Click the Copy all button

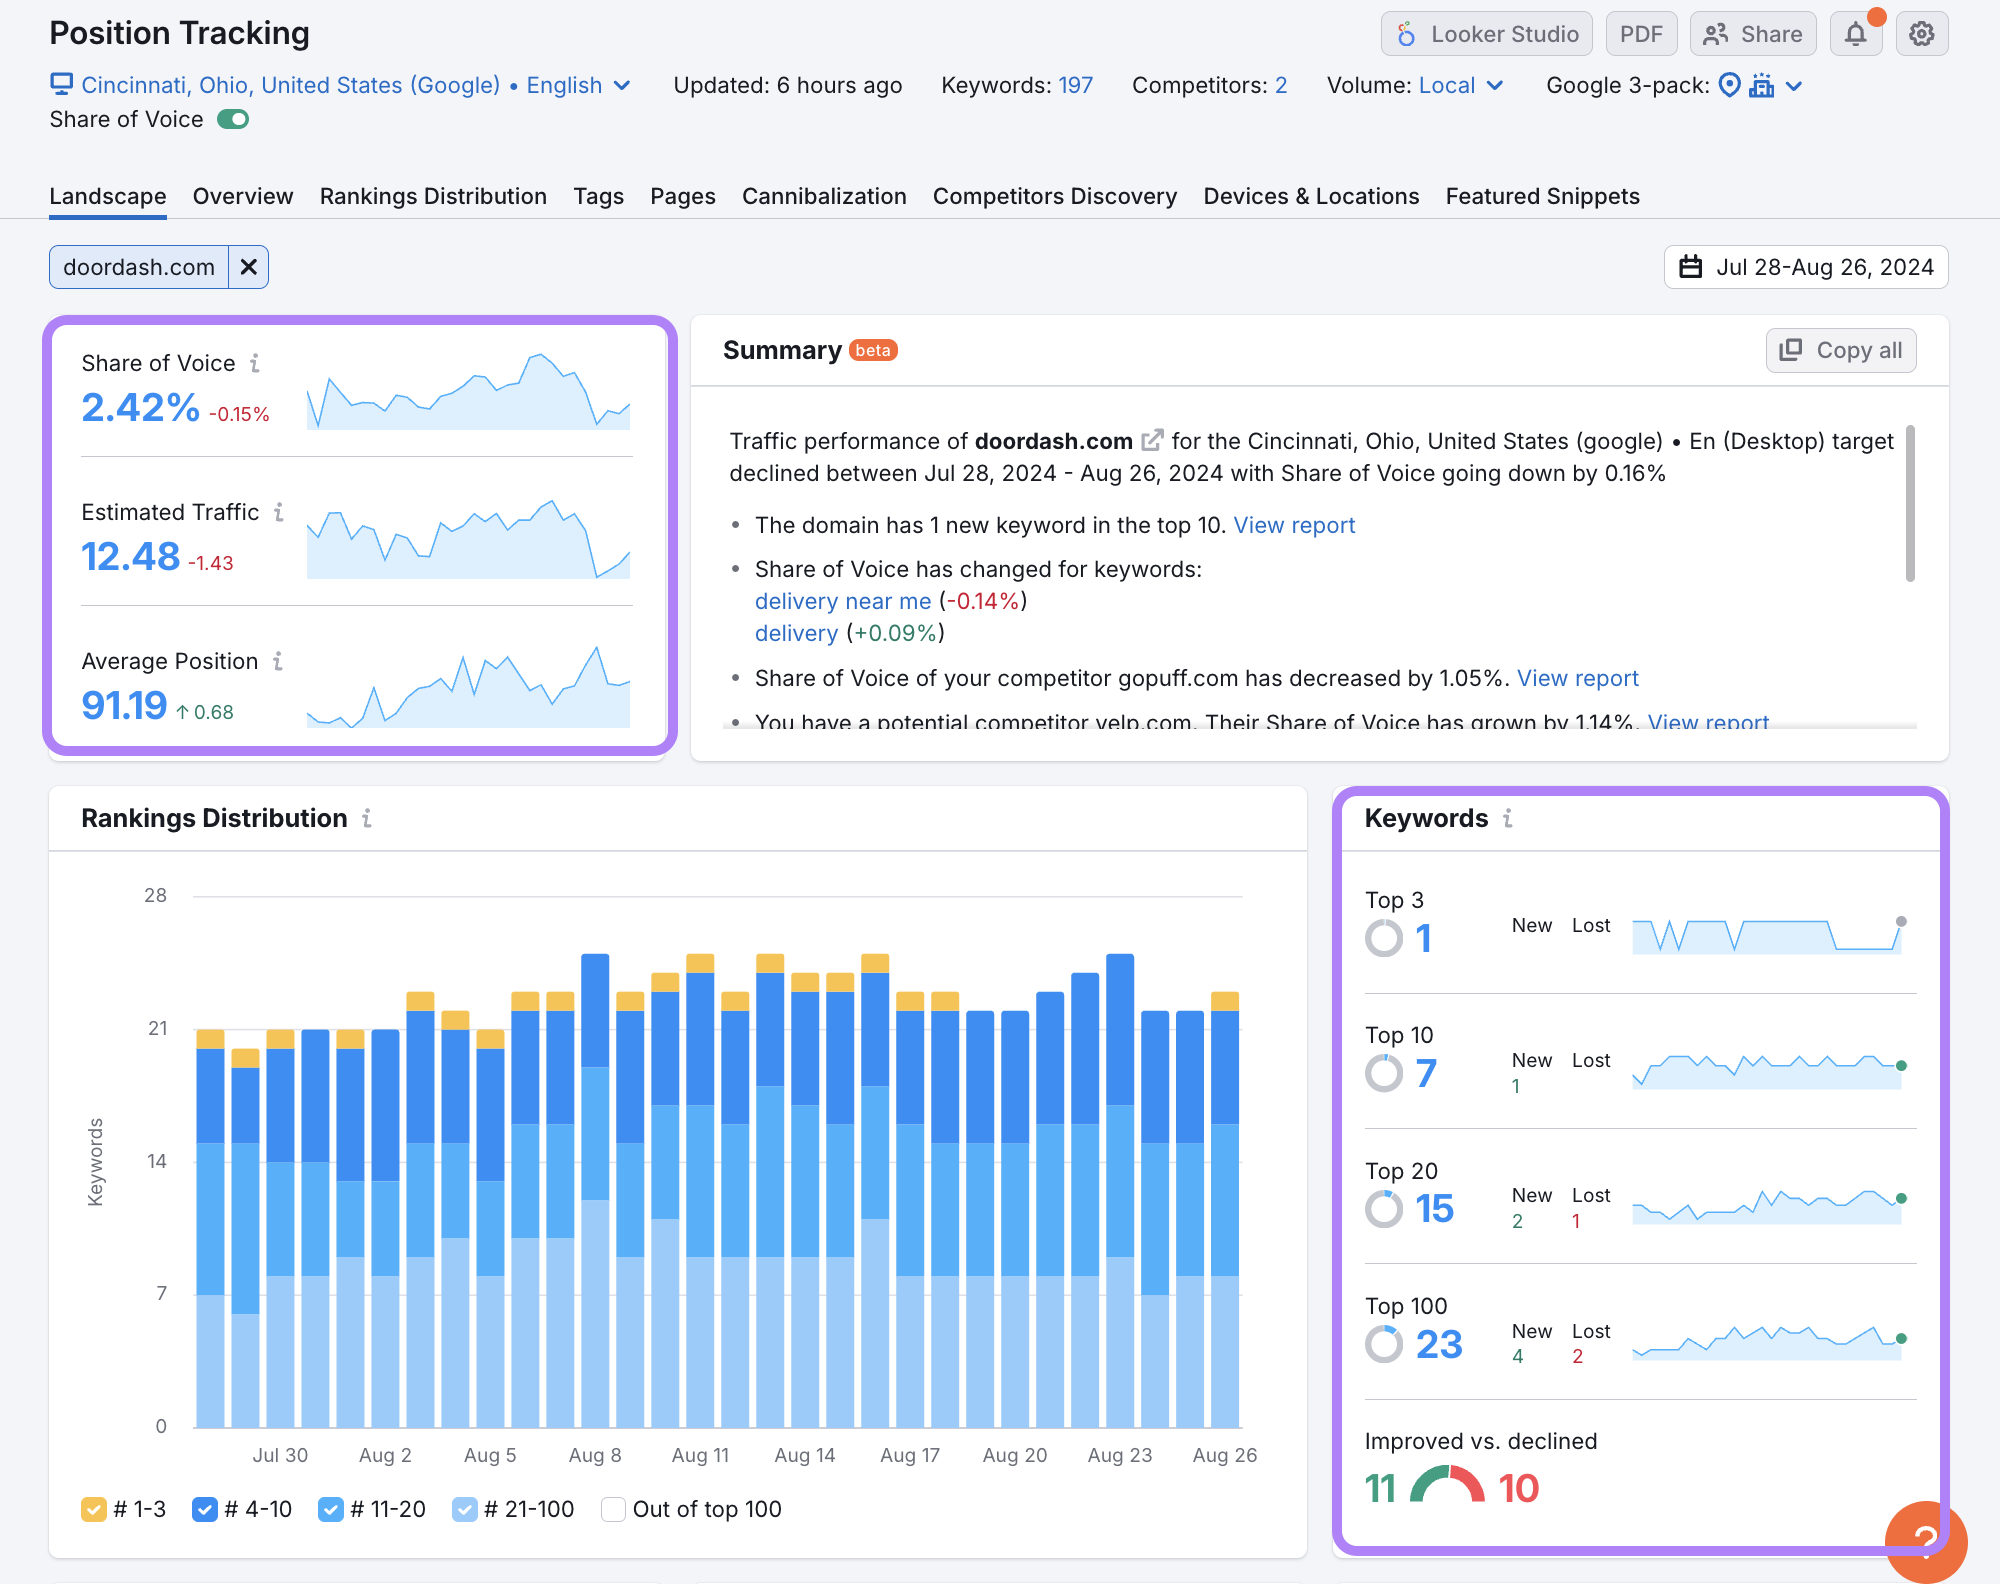pyautogui.click(x=1840, y=350)
